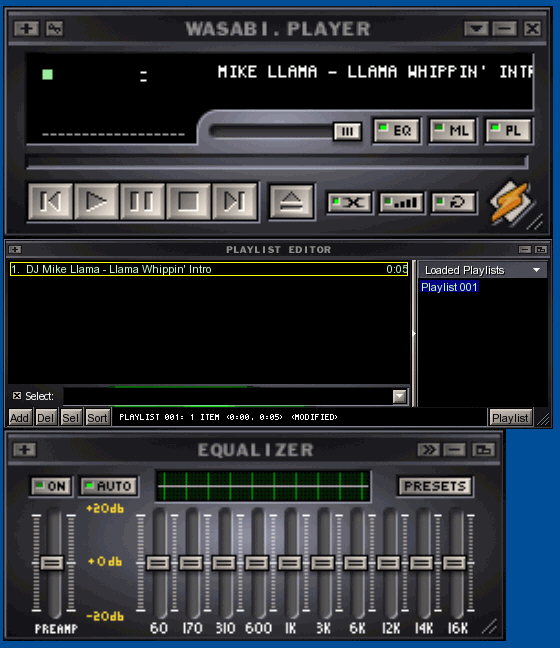Click the Sort button in playlist editor
This screenshot has width=560, height=648.
pos(97,418)
